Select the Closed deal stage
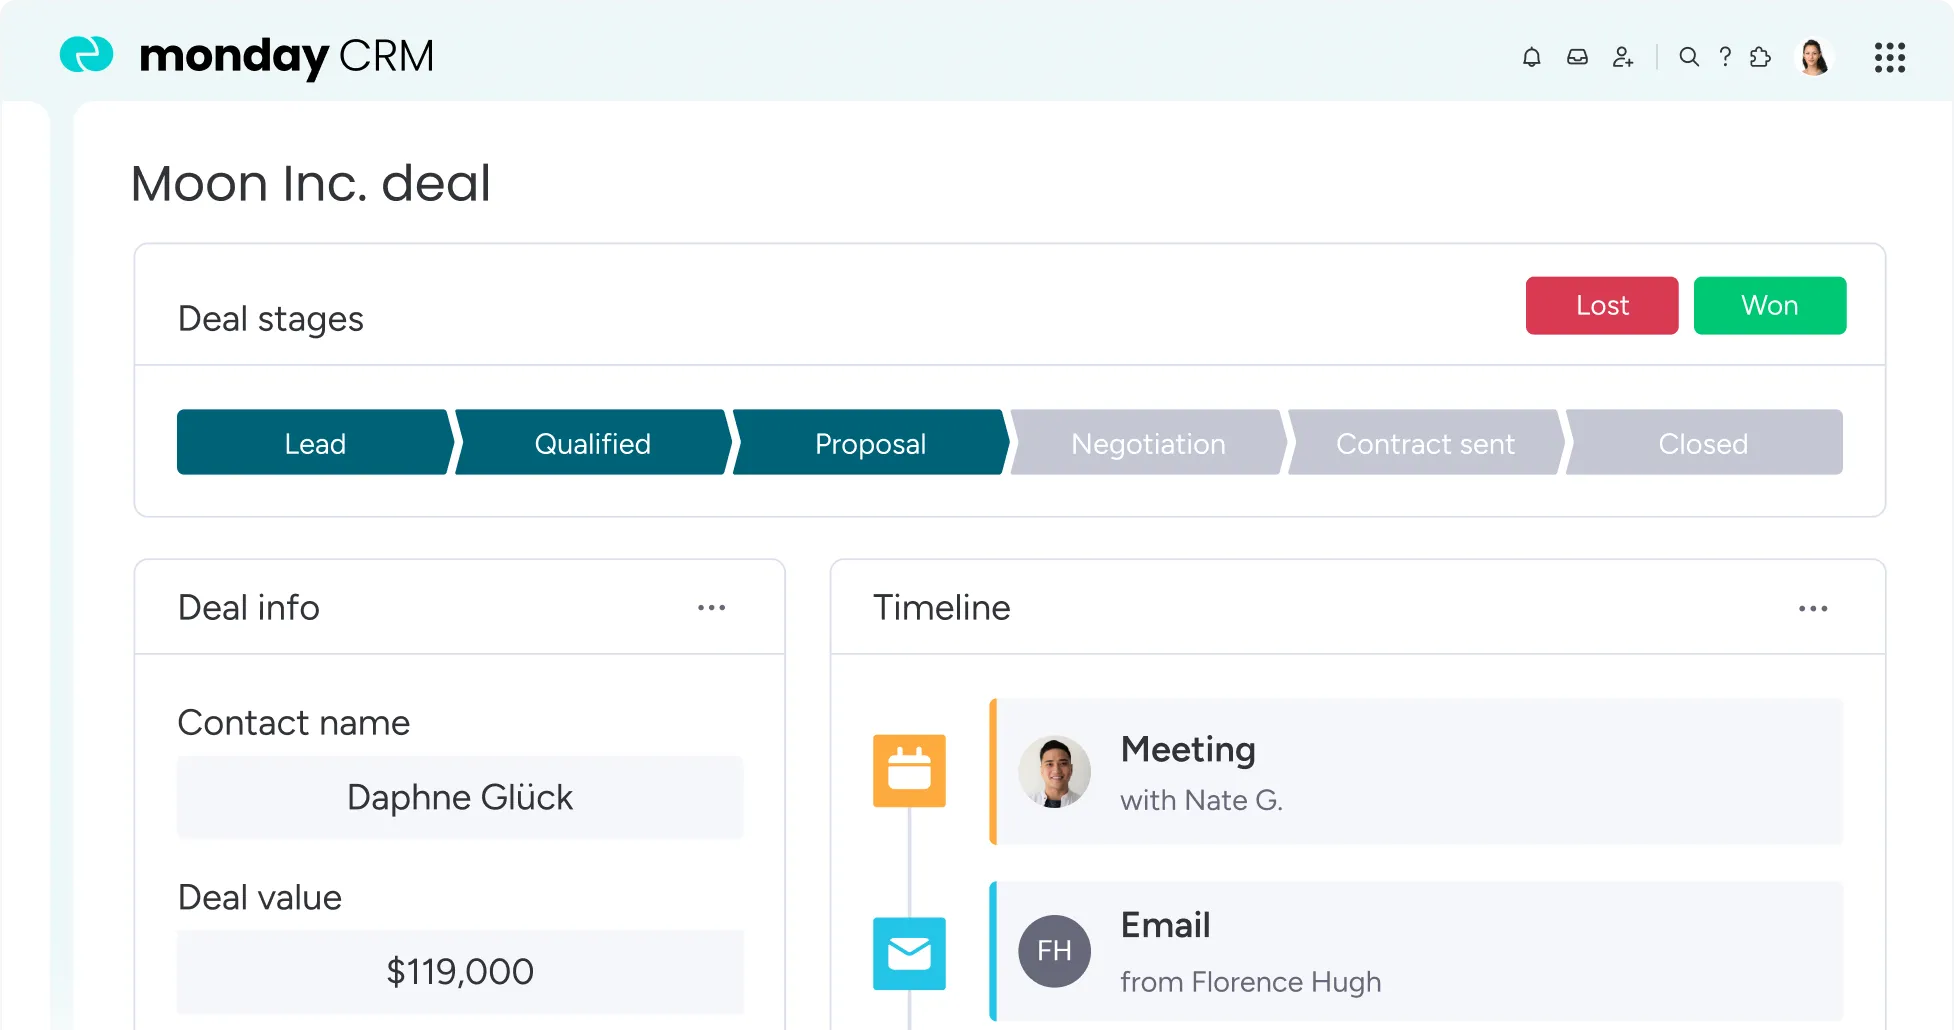Screen dimensions: 1954x1030 (x=1704, y=442)
